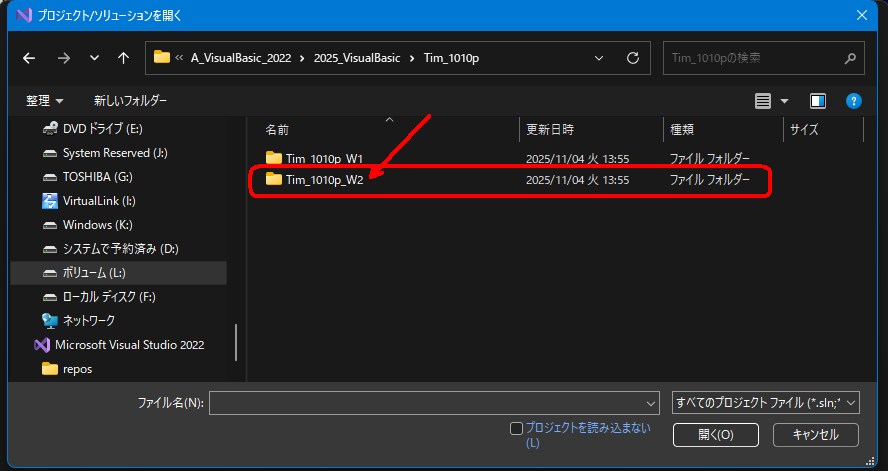
Task: Enable the skip loading projects checkbox
Action: point(516,428)
